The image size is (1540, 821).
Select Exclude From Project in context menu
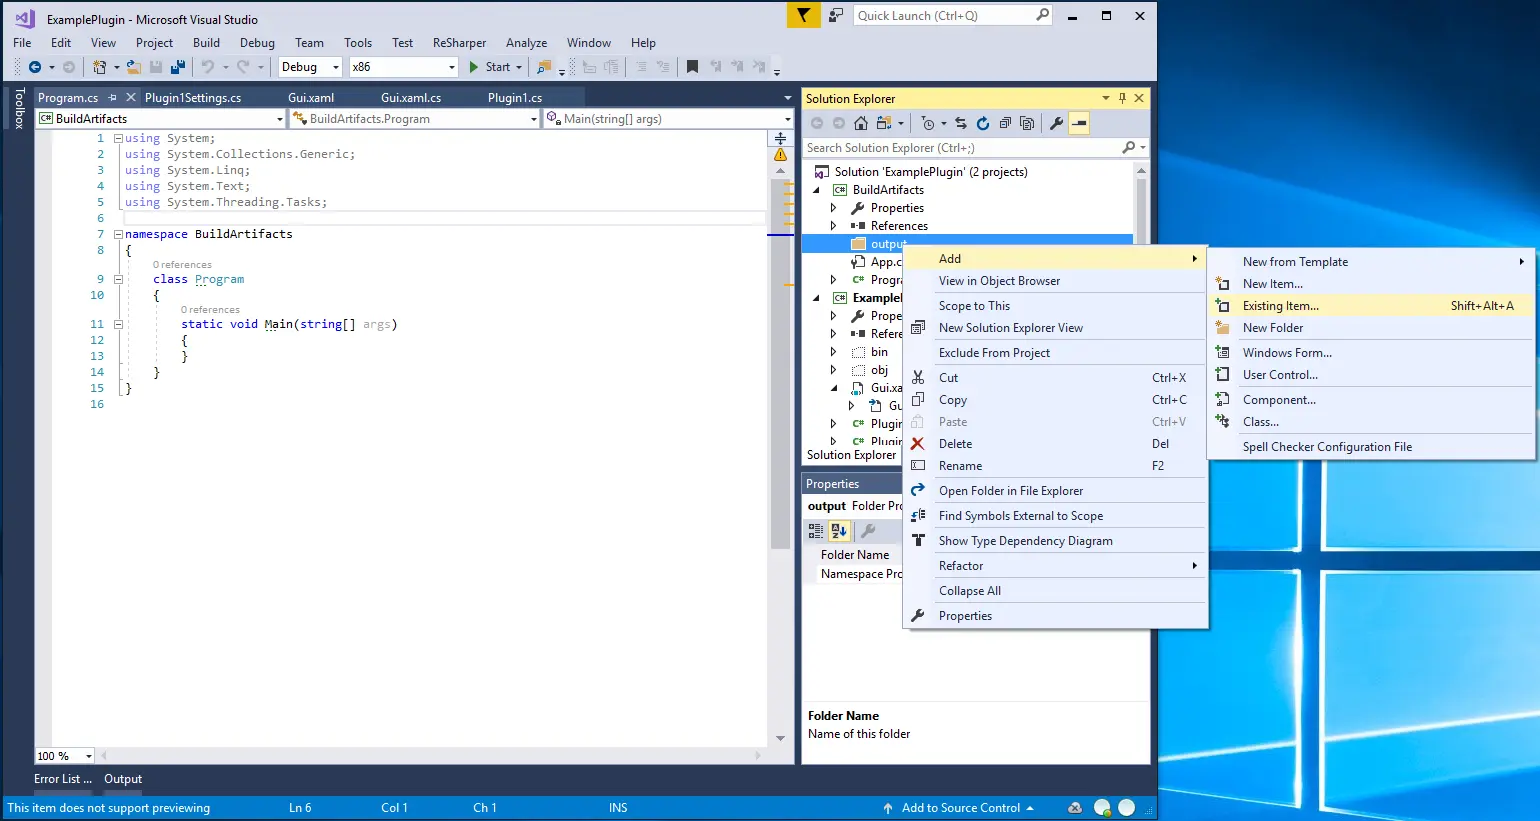(x=1055, y=353)
